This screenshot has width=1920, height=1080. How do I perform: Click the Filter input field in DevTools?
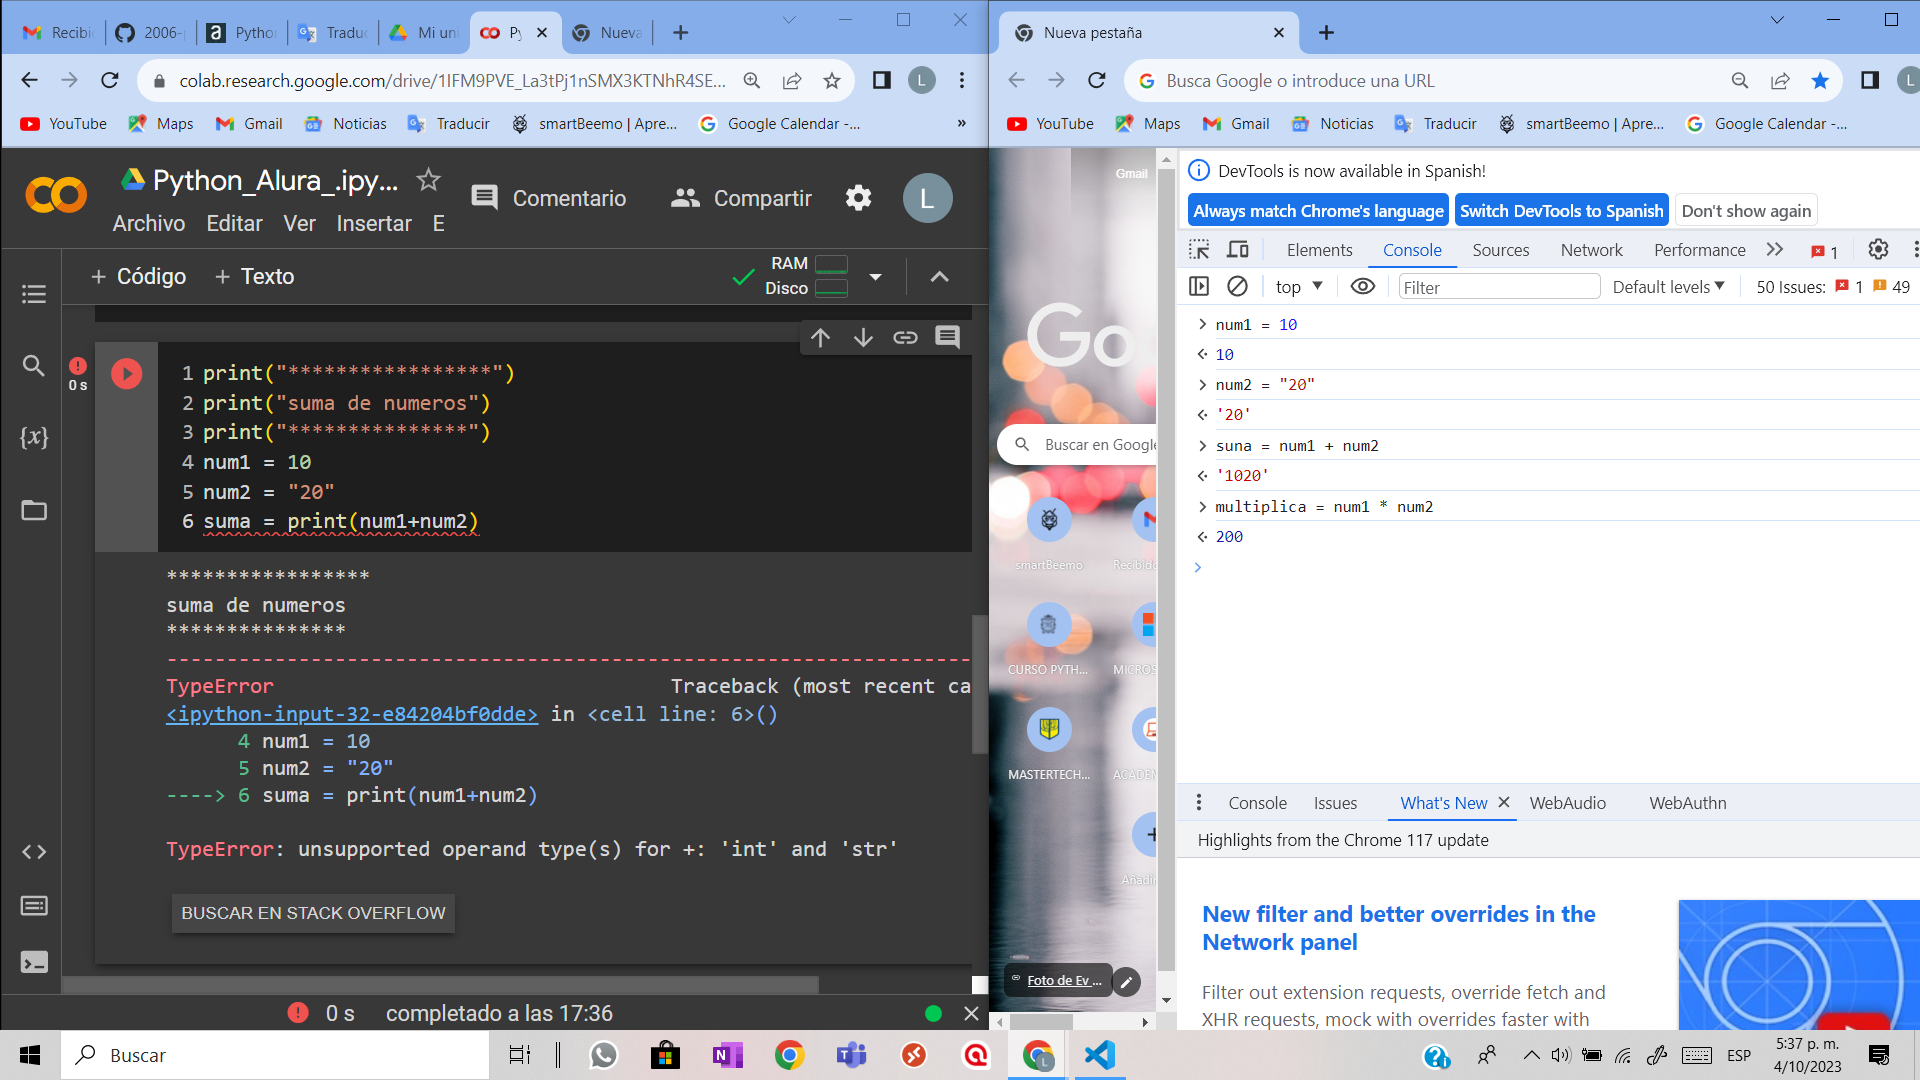(1497, 286)
